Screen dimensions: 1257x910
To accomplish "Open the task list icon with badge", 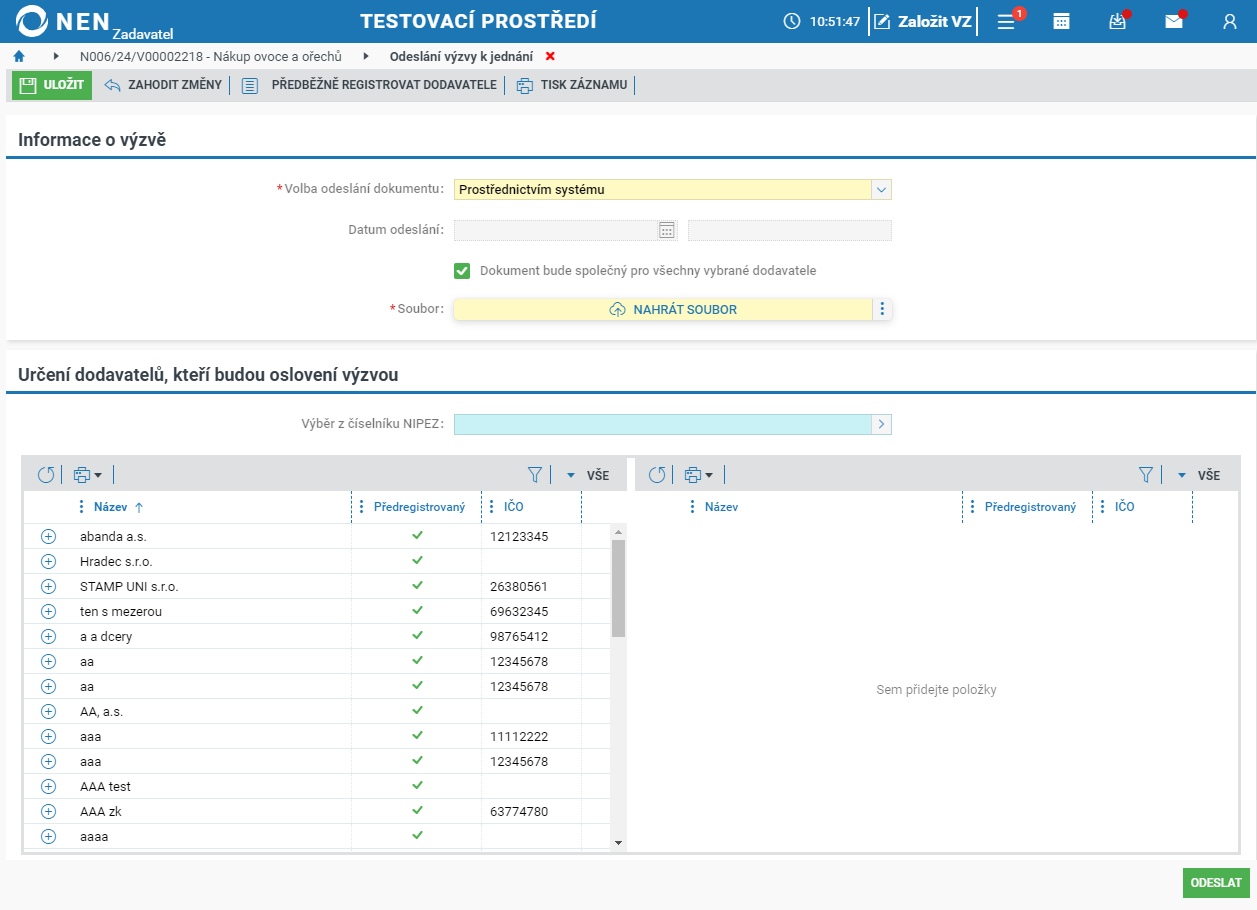I will [1007, 21].
